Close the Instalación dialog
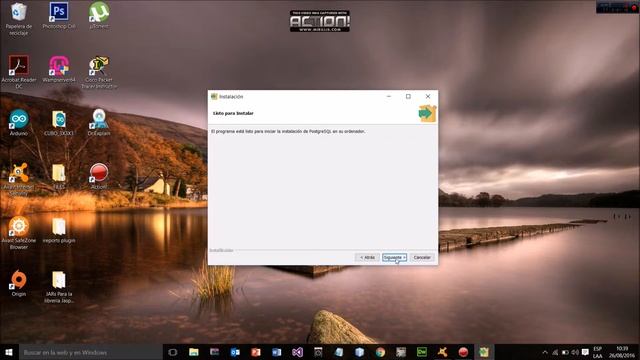 (428, 96)
